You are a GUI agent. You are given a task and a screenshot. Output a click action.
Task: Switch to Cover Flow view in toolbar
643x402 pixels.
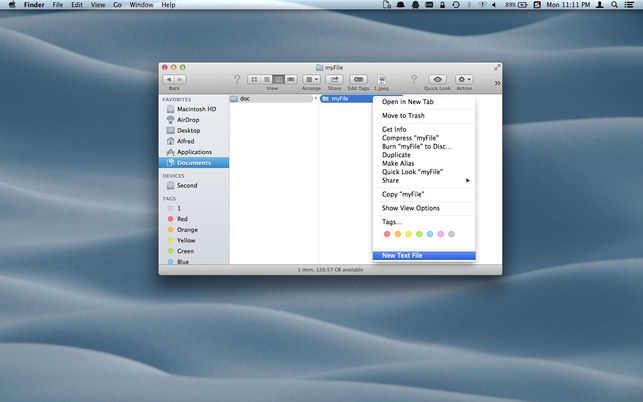[x=291, y=79]
